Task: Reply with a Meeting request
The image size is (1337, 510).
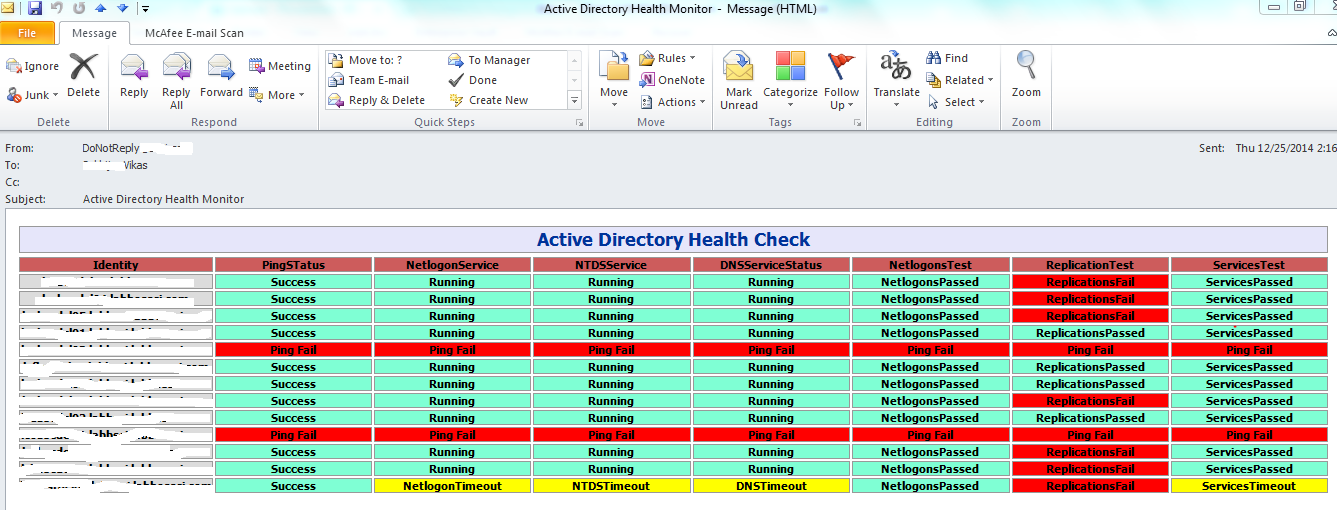Action: pos(280,66)
